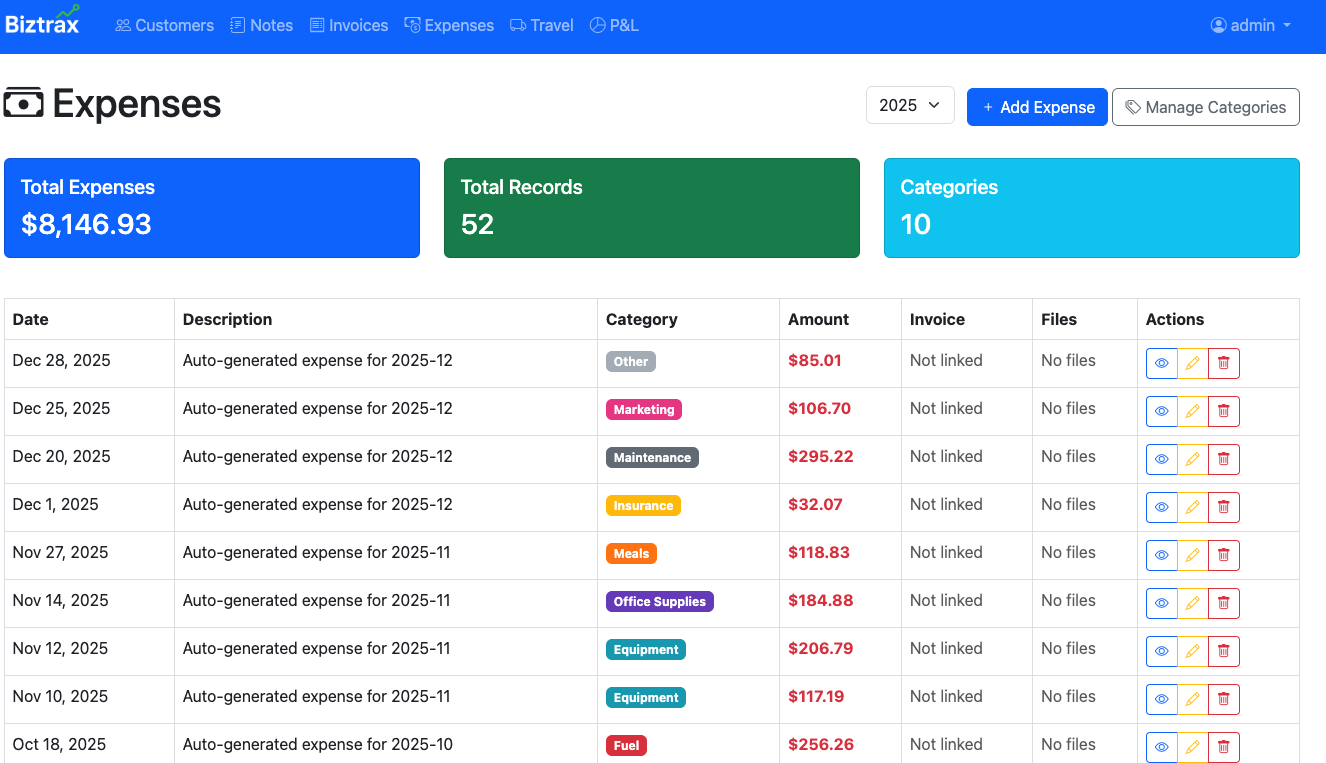View details of the Dec 28 expense
Screen dimensions: 1326x763
pyautogui.click(x=1161, y=362)
